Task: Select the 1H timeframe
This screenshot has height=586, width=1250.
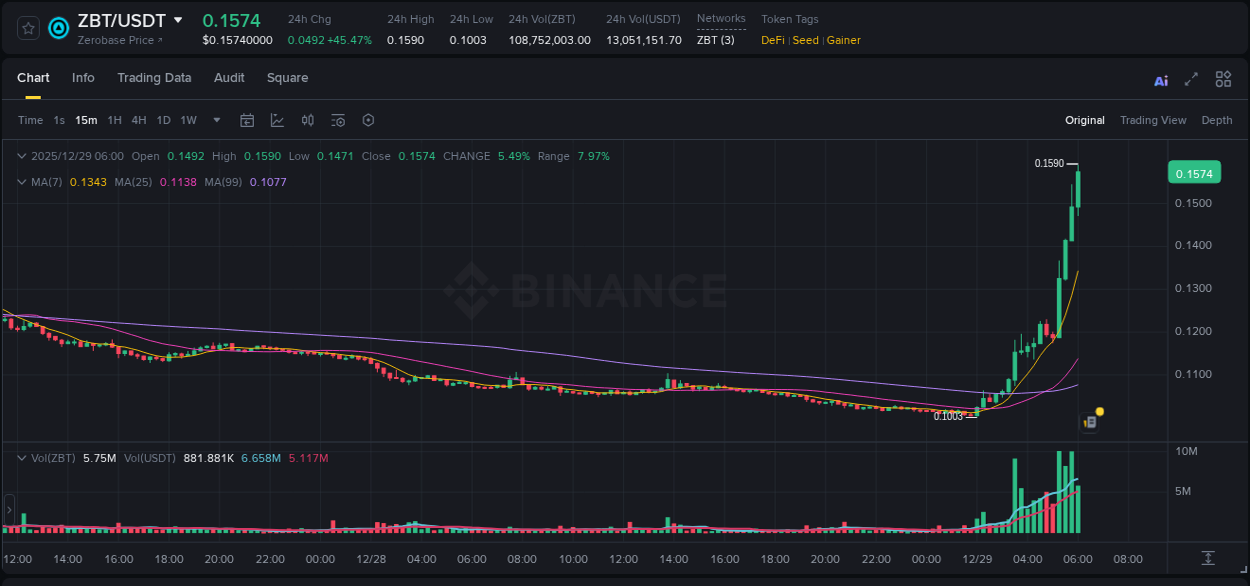Action: pos(115,120)
